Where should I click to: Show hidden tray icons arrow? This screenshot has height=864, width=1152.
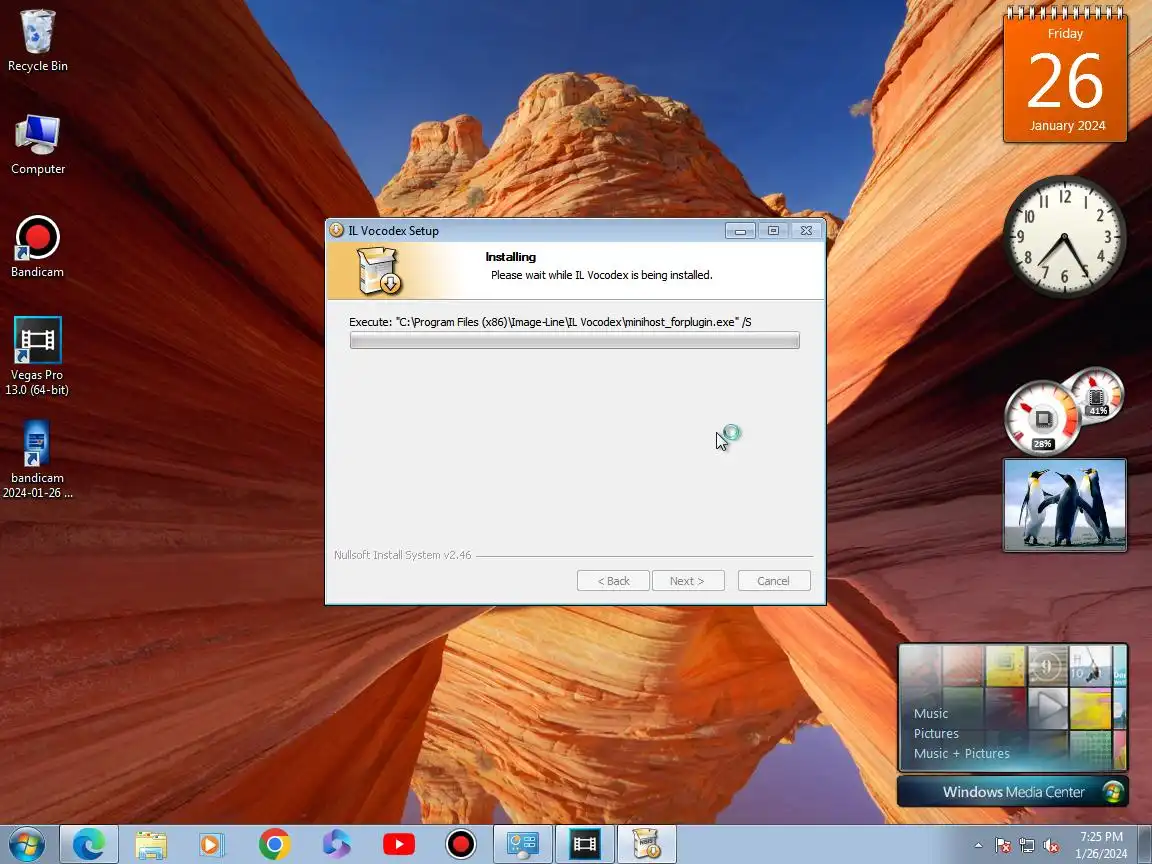tap(978, 845)
